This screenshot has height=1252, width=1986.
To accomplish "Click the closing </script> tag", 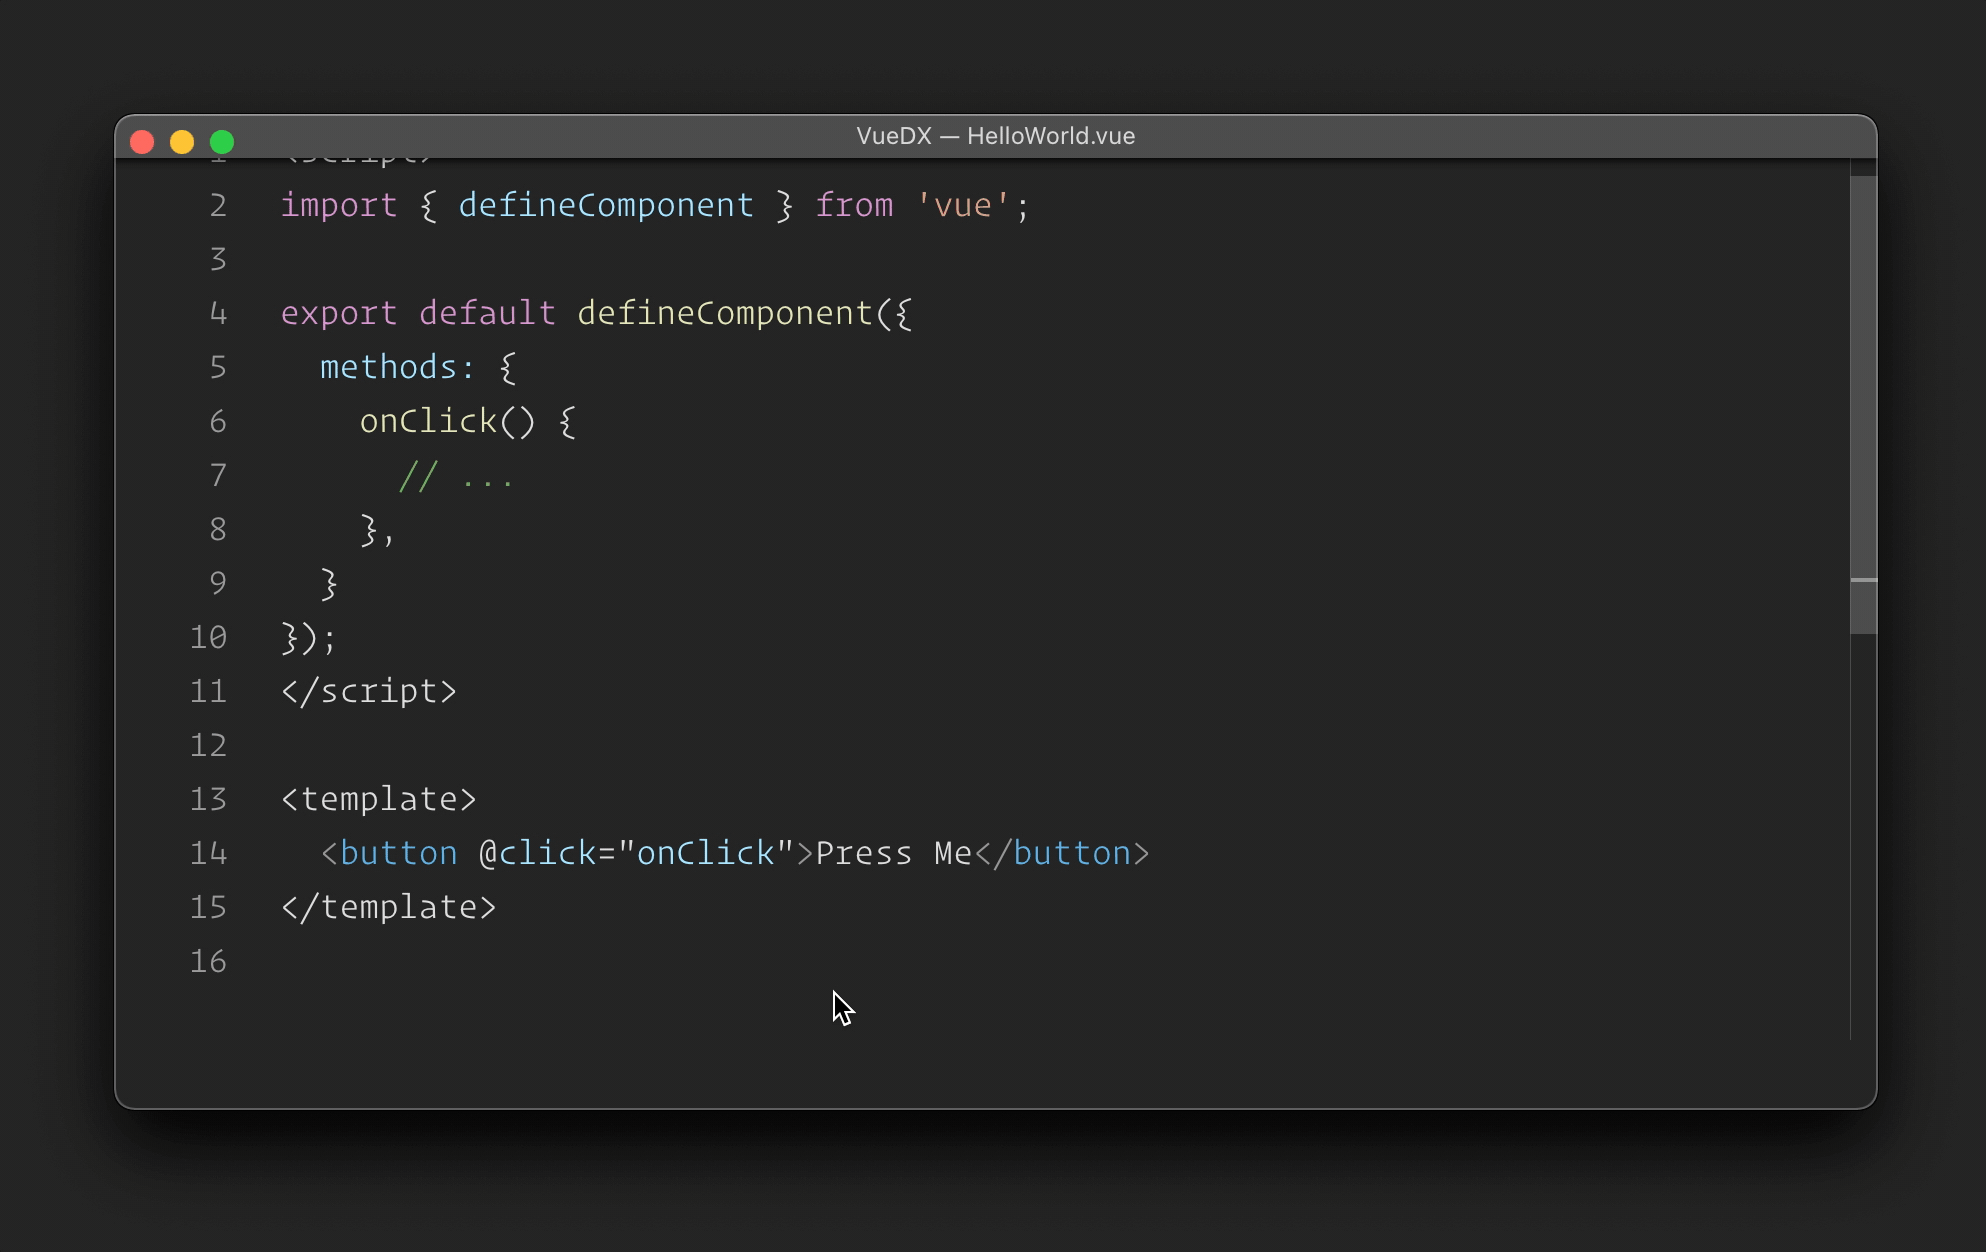I will [x=368, y=691].
